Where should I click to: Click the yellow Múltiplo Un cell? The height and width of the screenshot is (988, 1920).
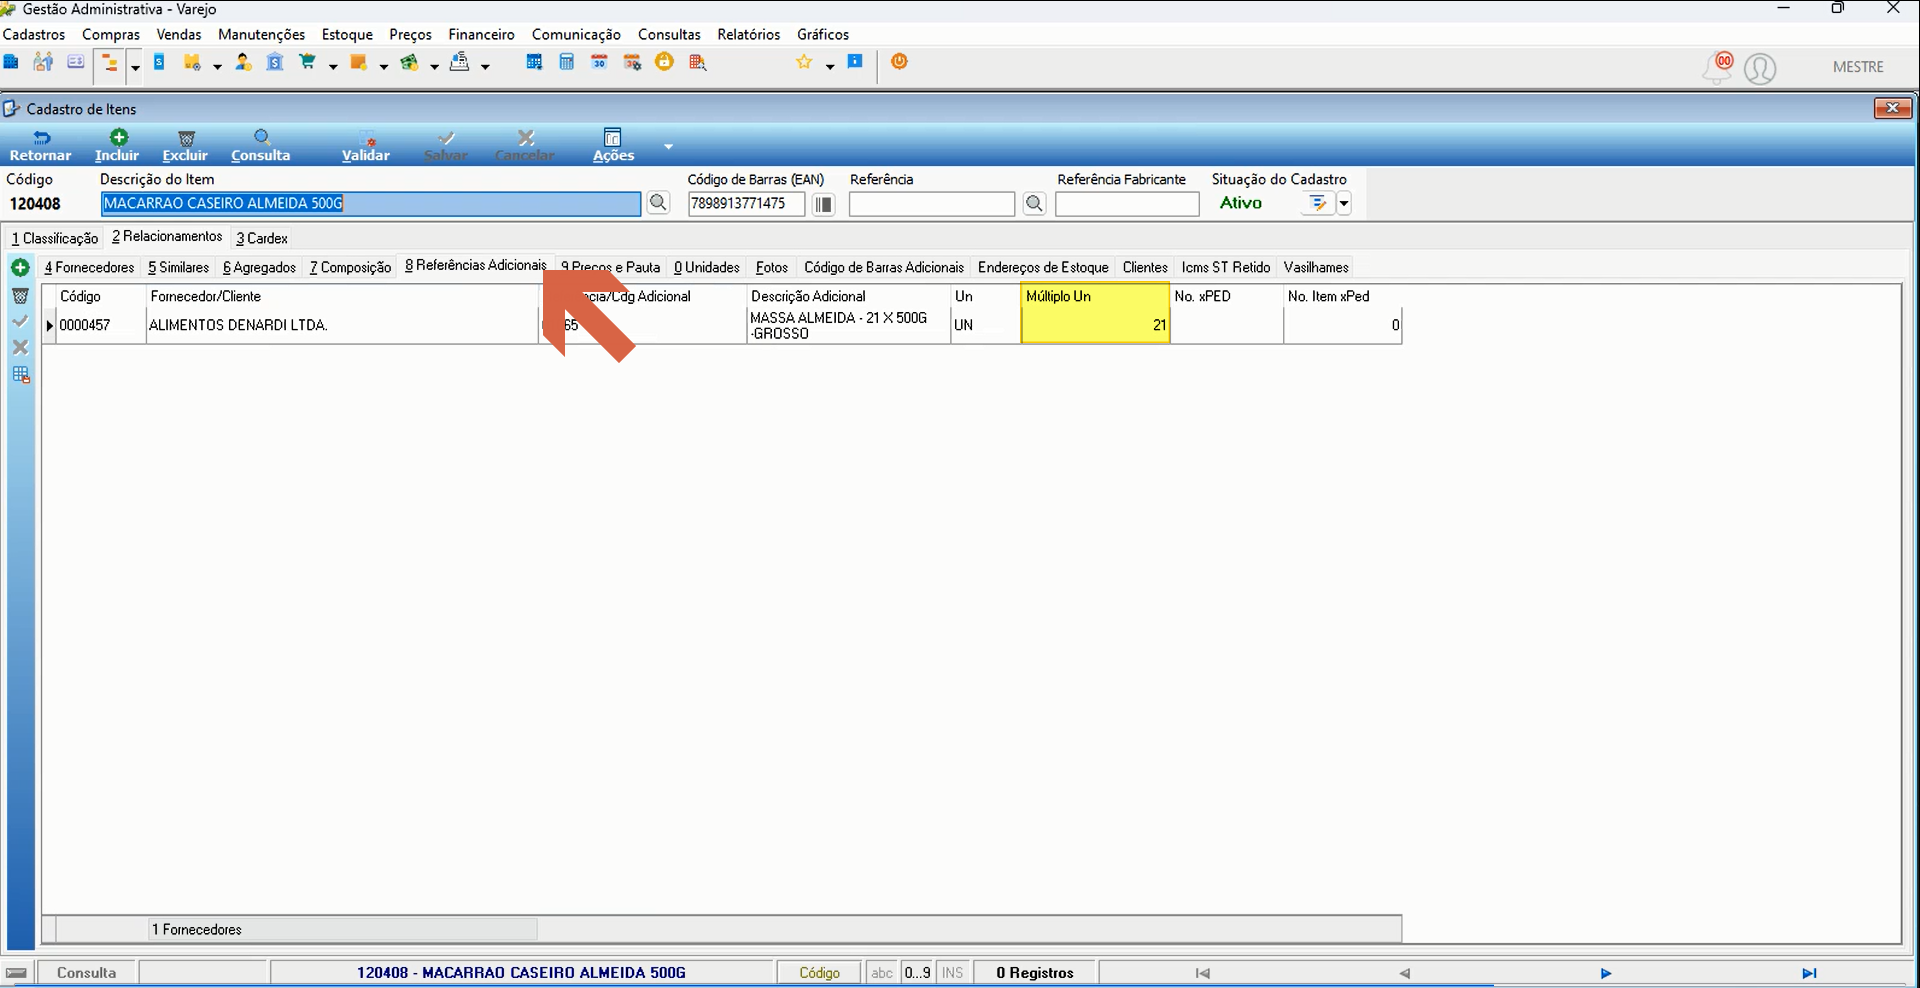click(x=1095, y=325)
